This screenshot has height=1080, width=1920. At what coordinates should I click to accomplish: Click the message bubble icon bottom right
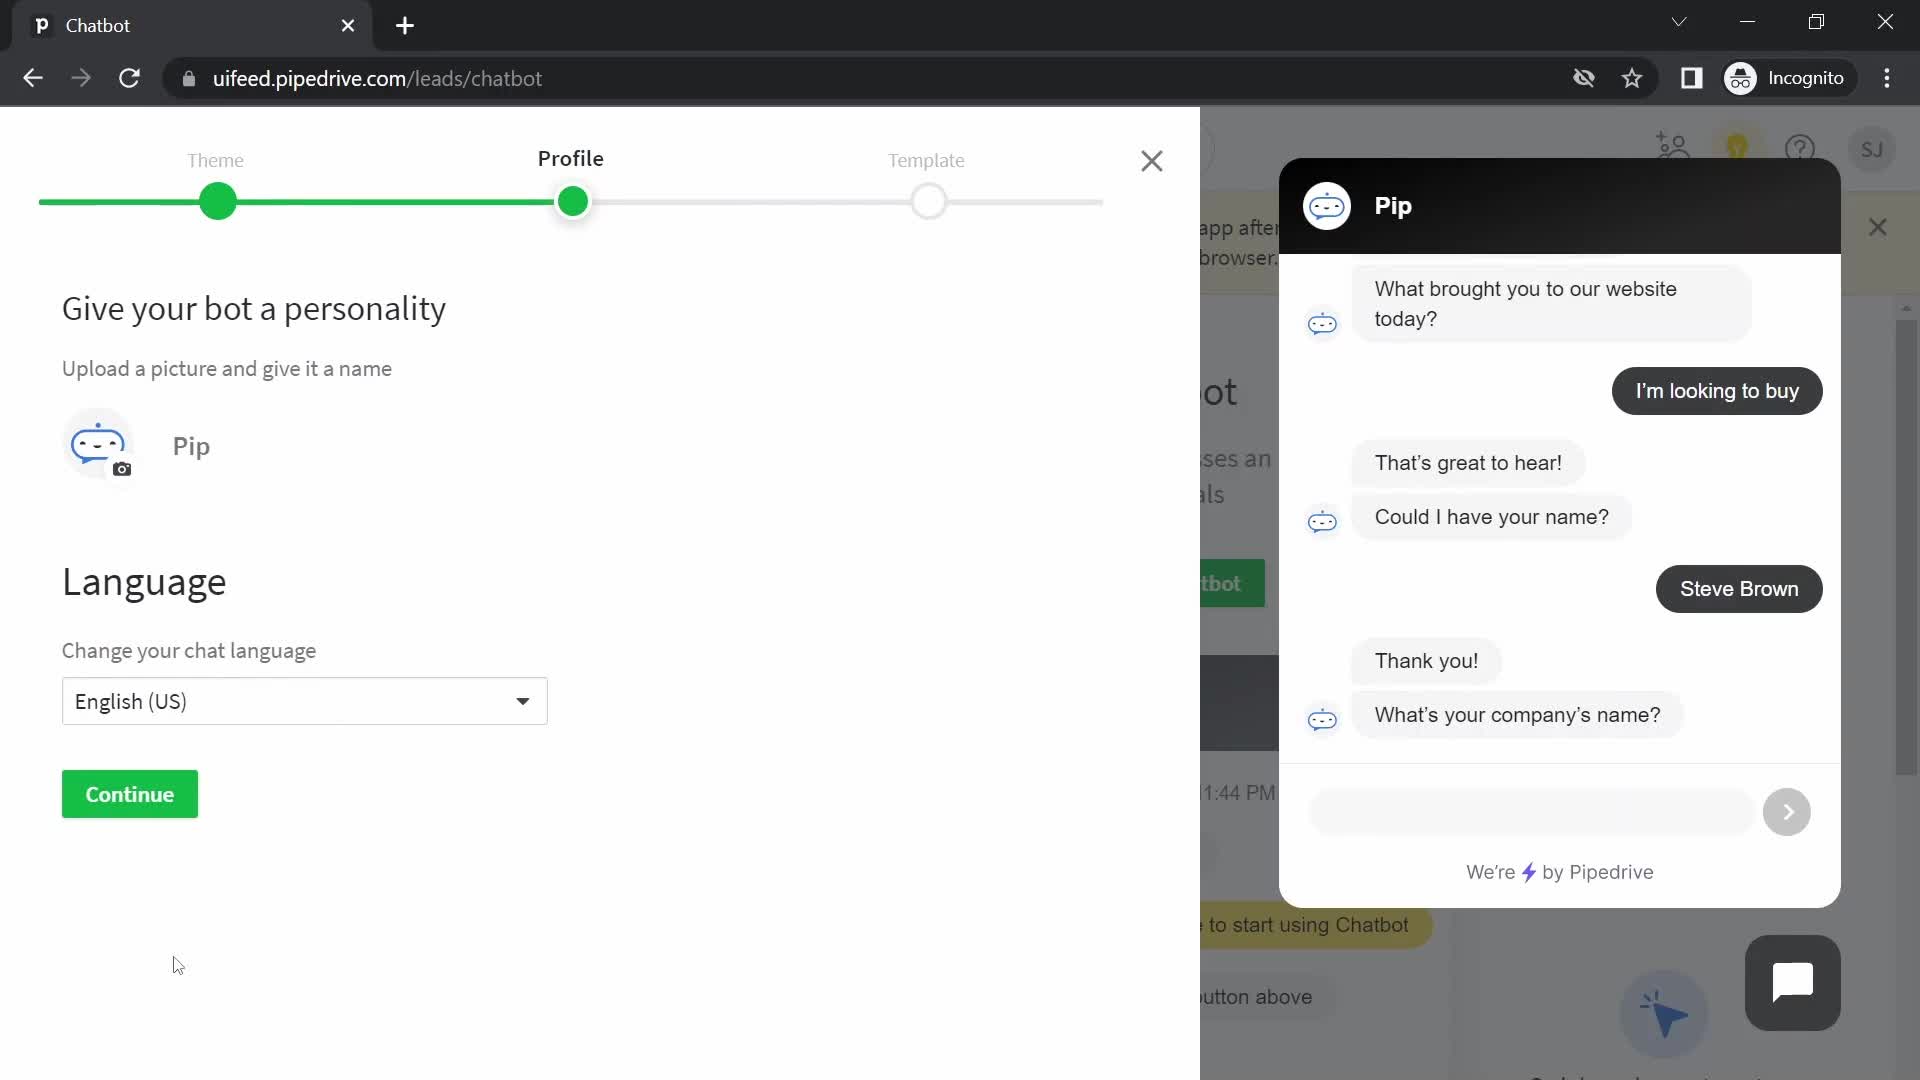coord(1793,982)
